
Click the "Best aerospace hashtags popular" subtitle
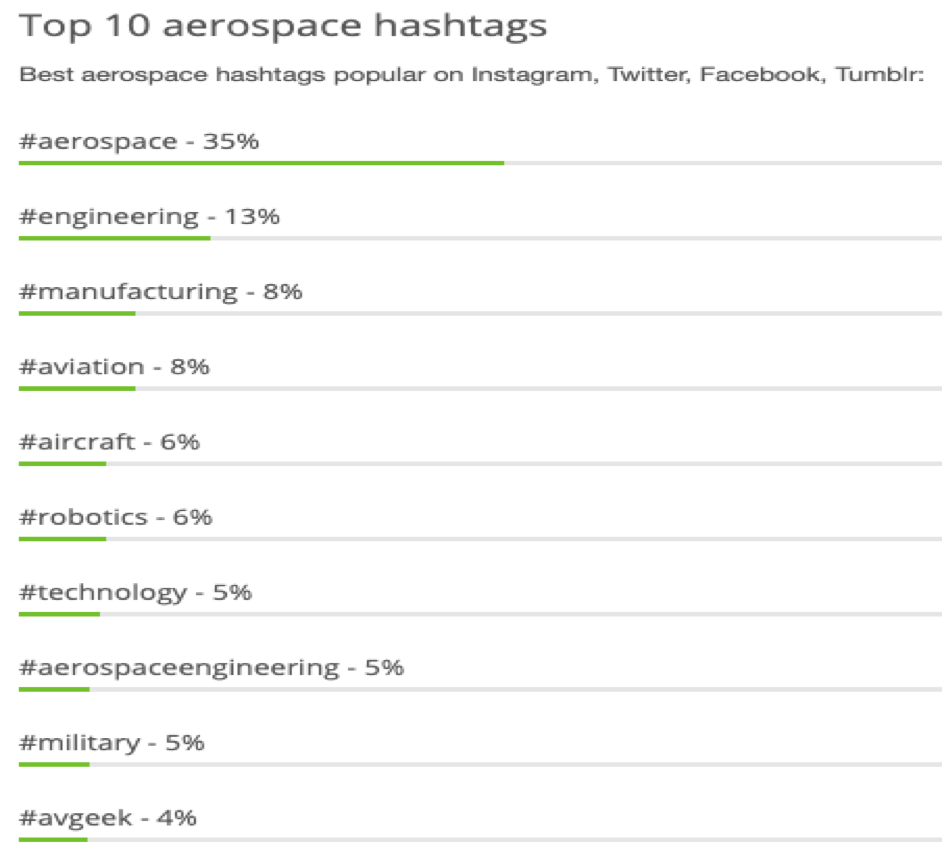pyautogui.click(x=471, y=75)
